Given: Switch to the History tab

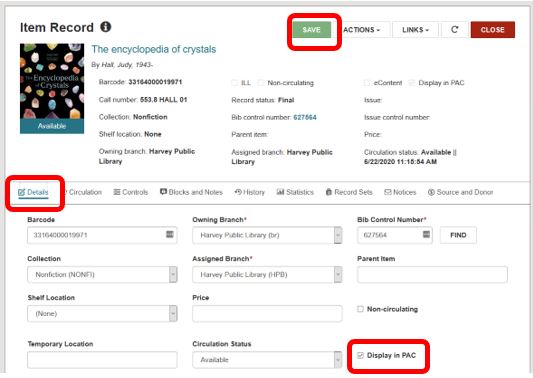Looking at the screenshot, I should 250,192.
